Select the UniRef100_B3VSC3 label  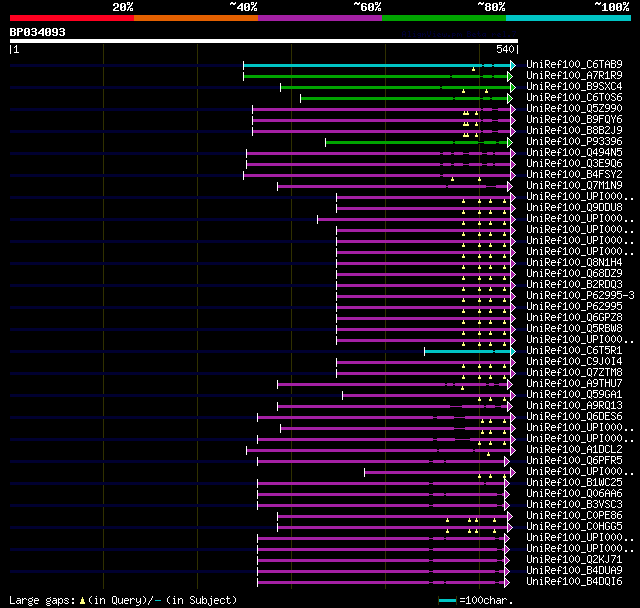coord(574,505)
